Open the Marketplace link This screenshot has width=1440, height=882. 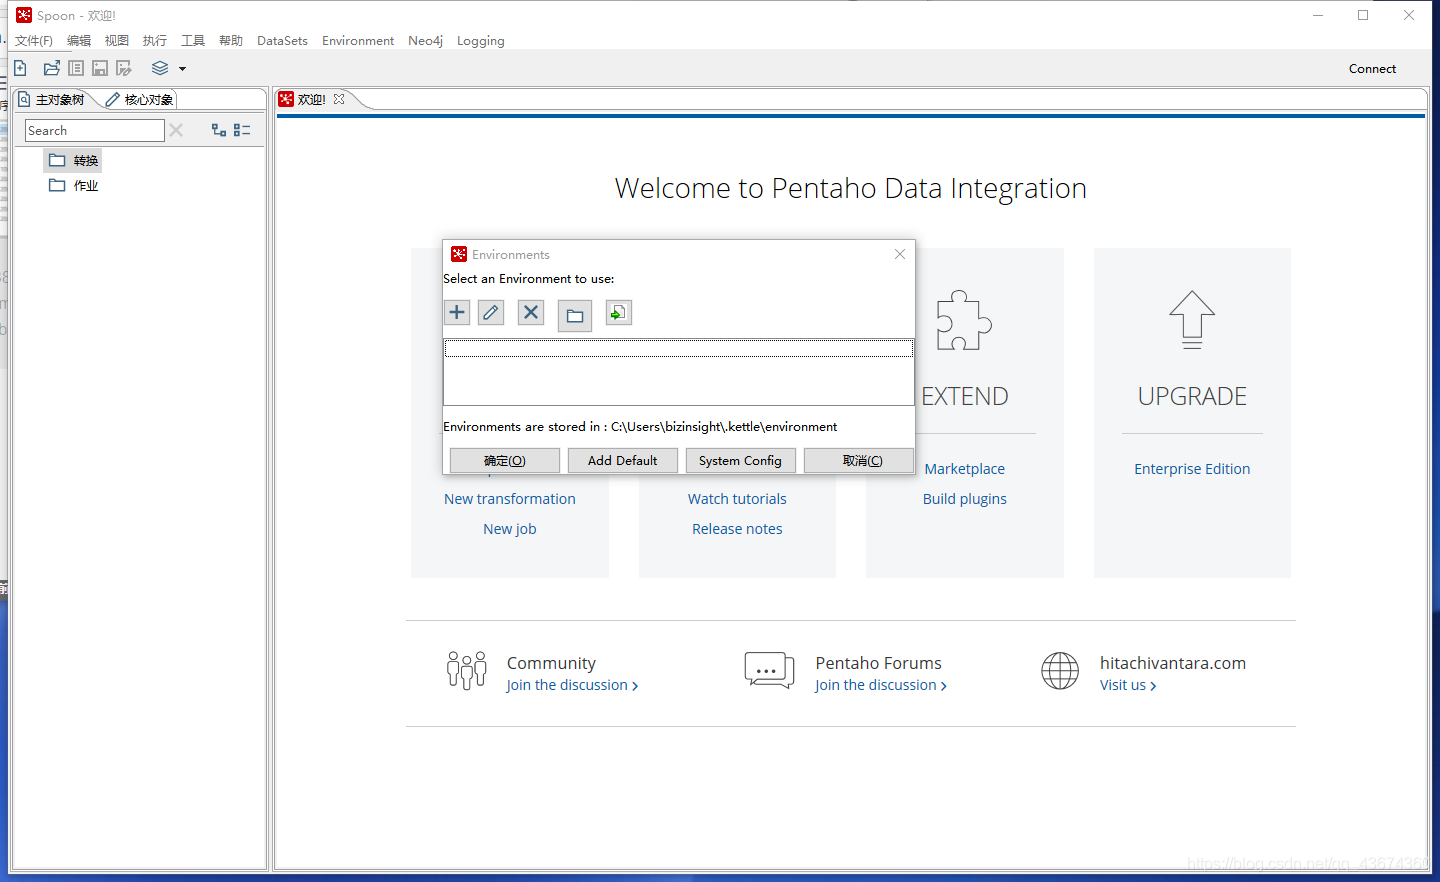(x=965, y=469)
